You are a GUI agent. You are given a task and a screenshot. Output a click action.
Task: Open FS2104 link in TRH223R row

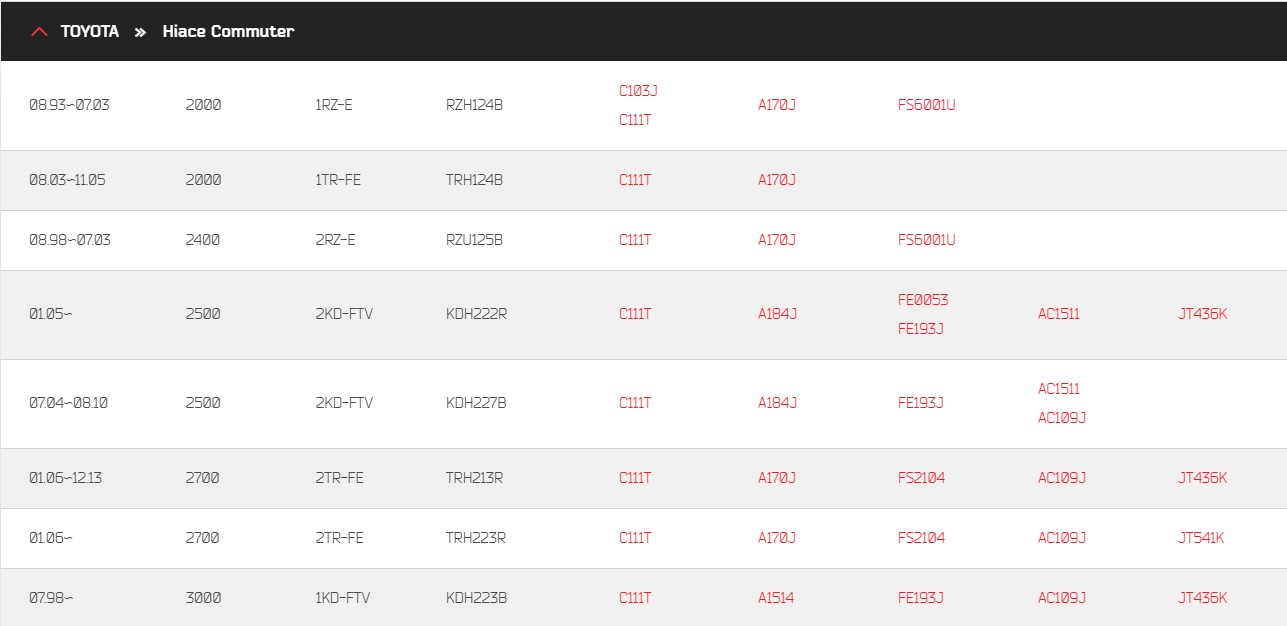[921, 537]
